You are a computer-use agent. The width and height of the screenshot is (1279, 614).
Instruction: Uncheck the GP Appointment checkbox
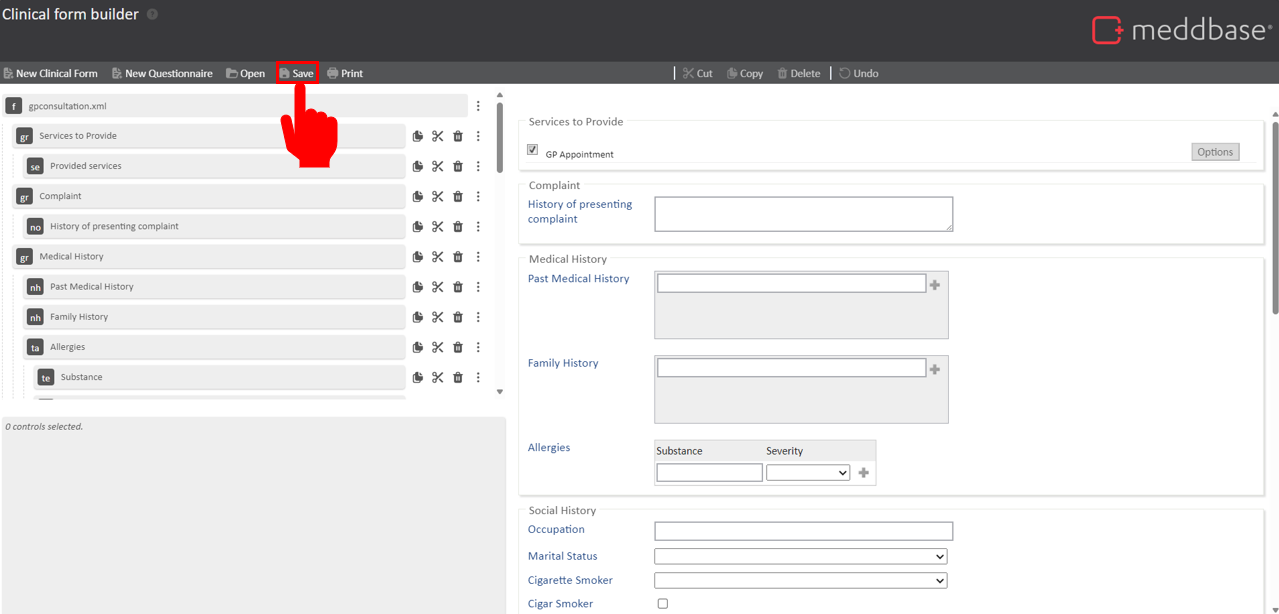point(533,150)
